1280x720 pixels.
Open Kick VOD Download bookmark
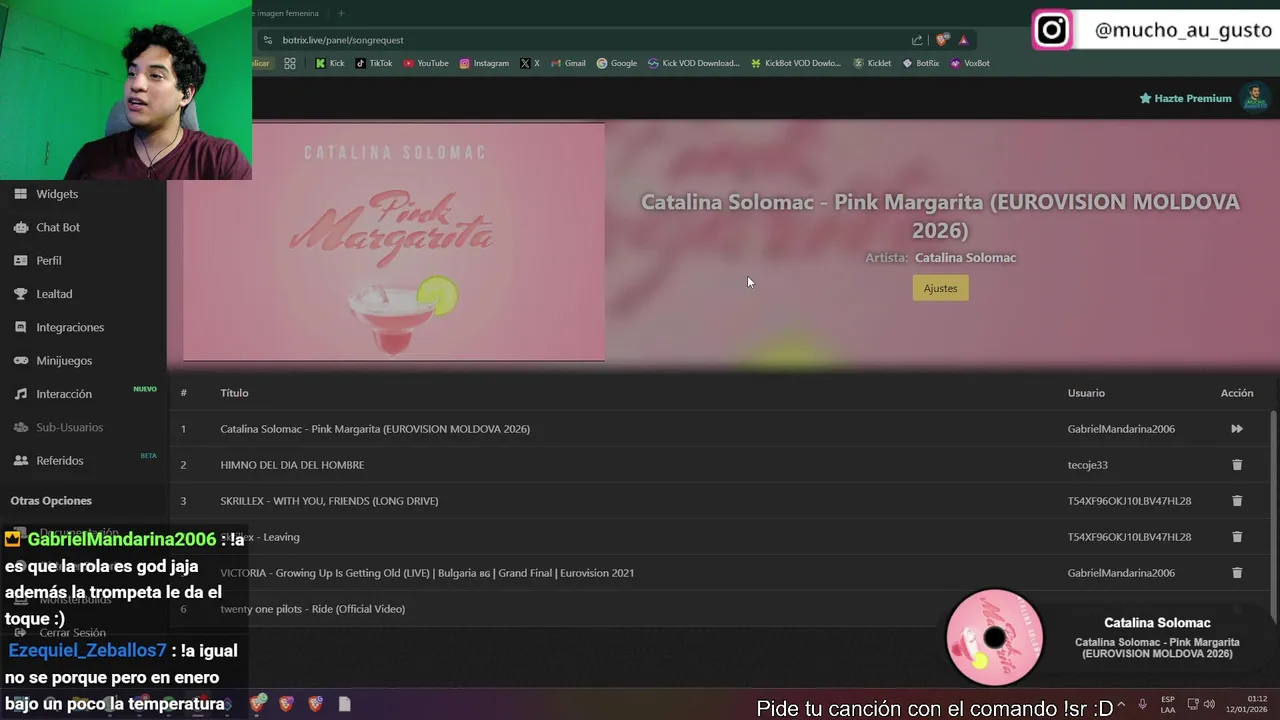tap(693, 63)
